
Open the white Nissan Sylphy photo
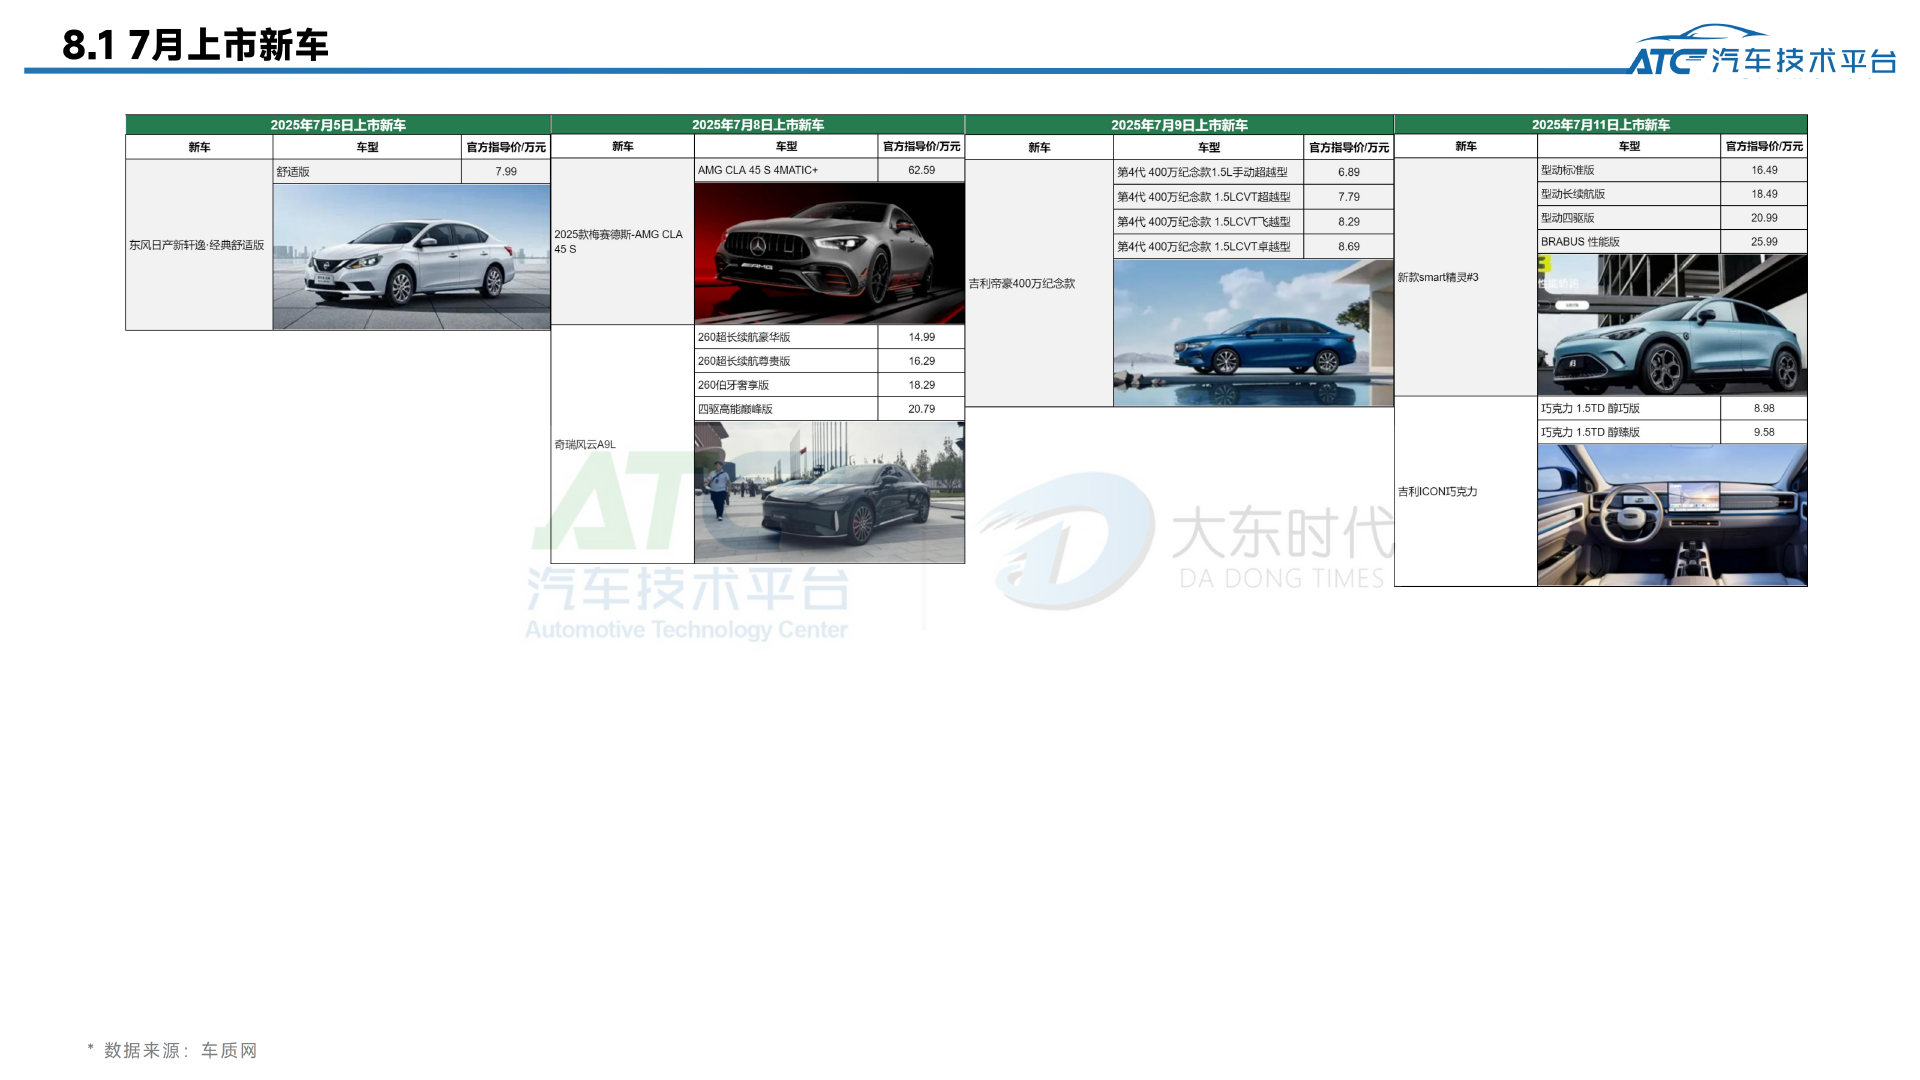(411, 257)
